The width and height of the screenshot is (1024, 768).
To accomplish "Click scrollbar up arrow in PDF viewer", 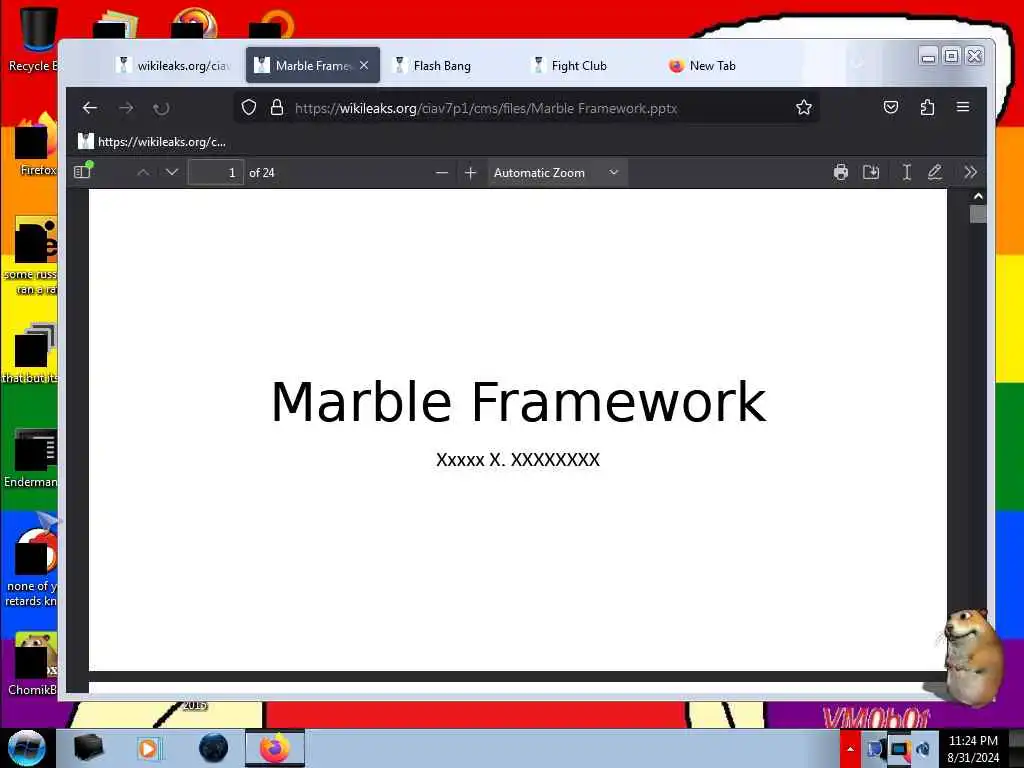I will pyautogui.click(x=978, y=196).
